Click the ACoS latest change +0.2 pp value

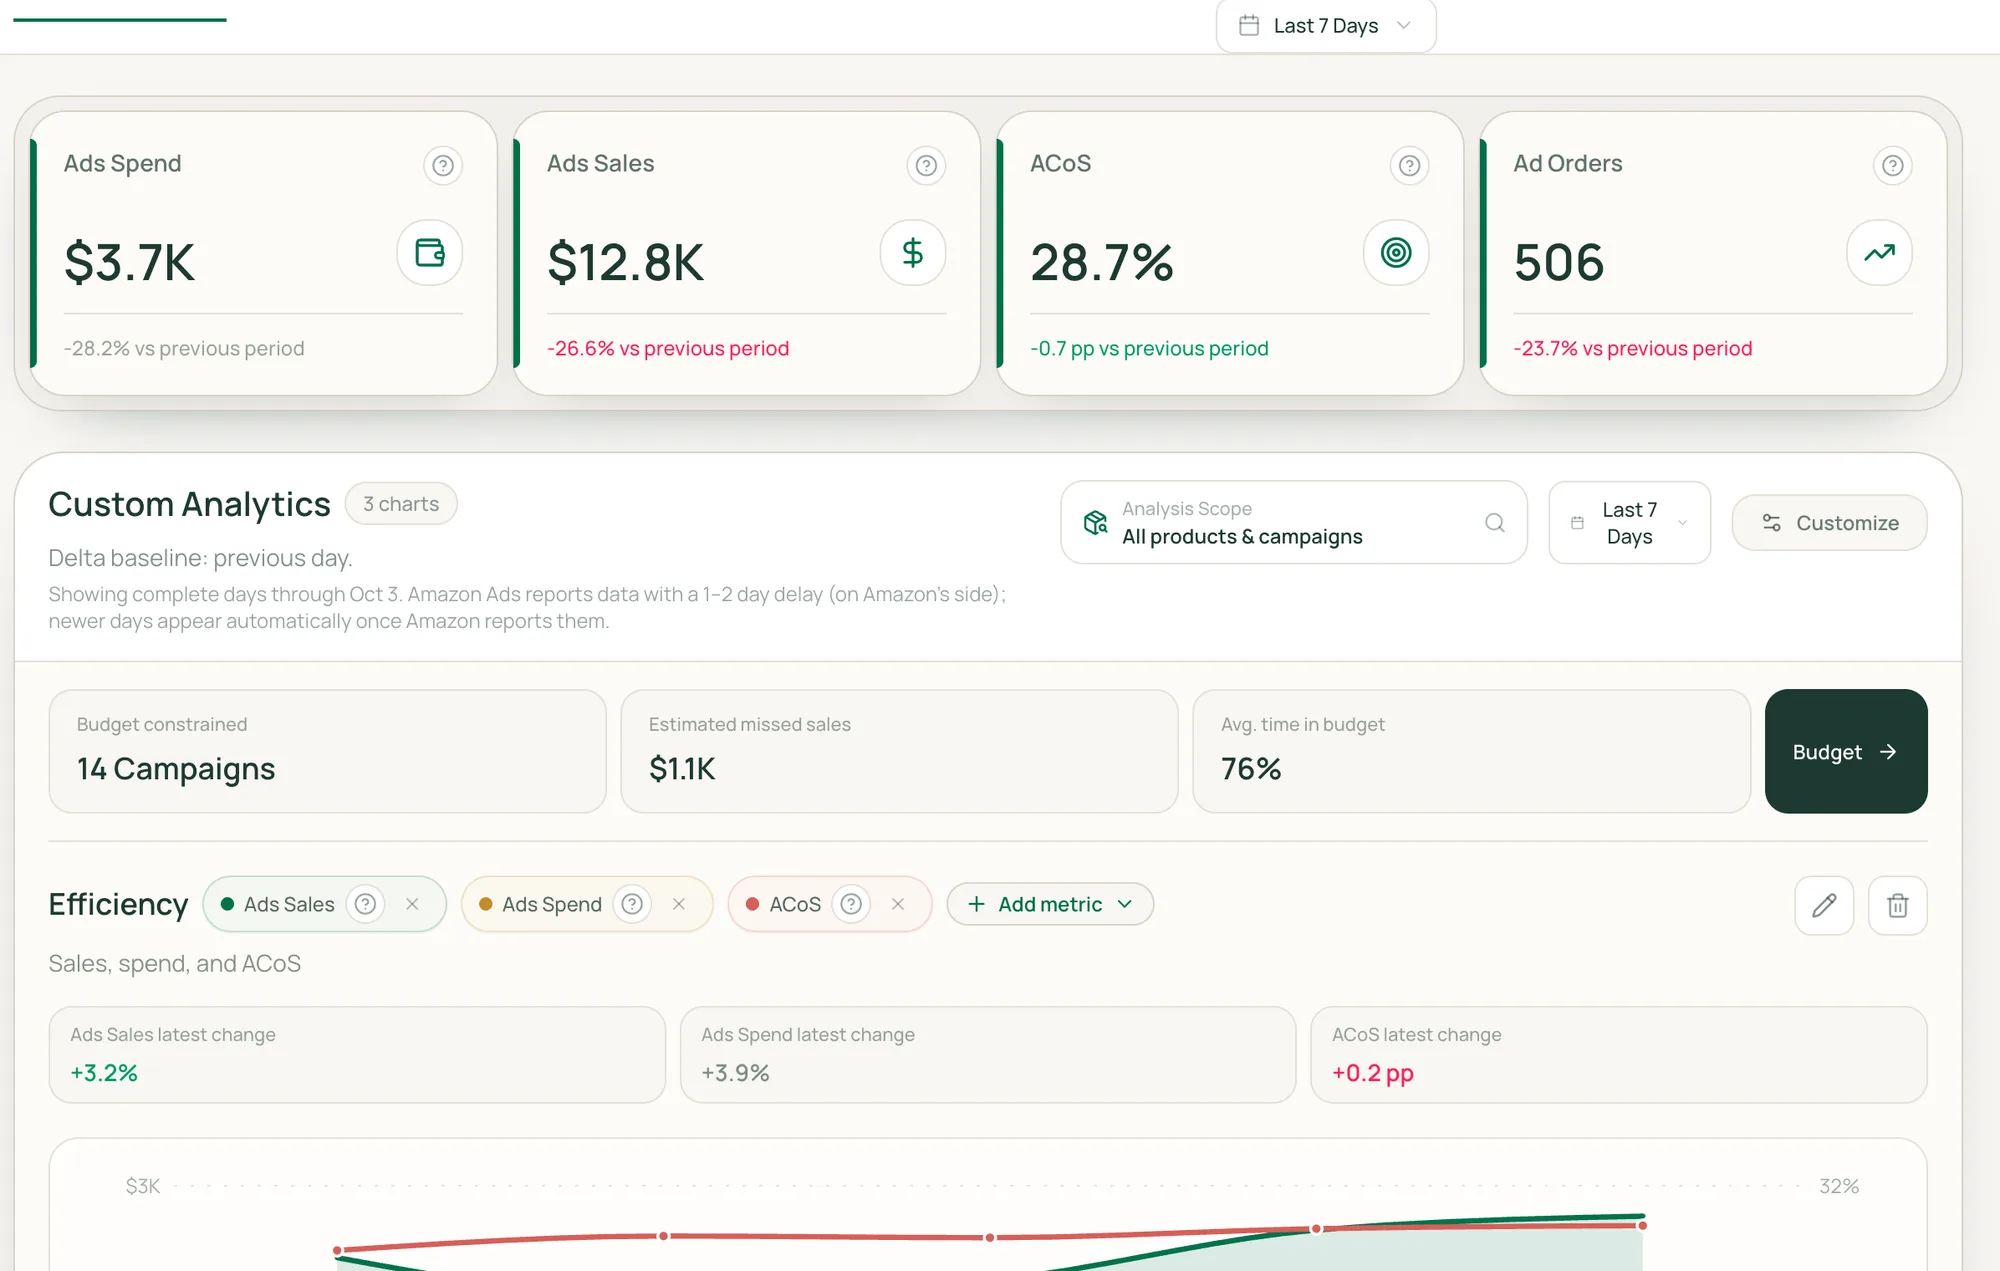1373,1073
